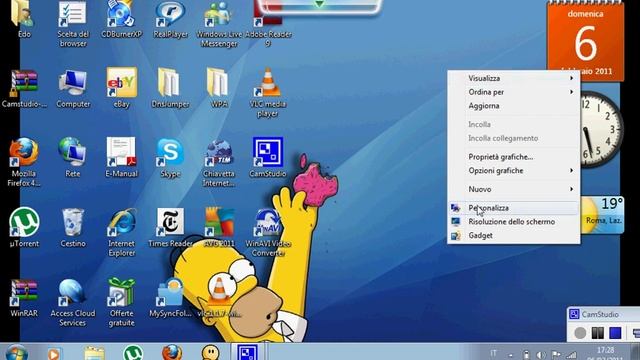Launch VLC media player shortcut
Viewport: 640px width, 360px height.
coord(268,93)
